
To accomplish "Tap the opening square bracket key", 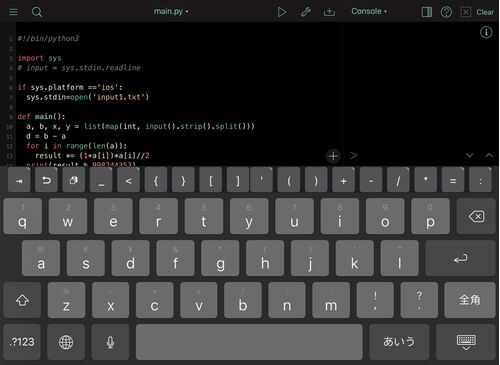I will click(x=210, y=180).
